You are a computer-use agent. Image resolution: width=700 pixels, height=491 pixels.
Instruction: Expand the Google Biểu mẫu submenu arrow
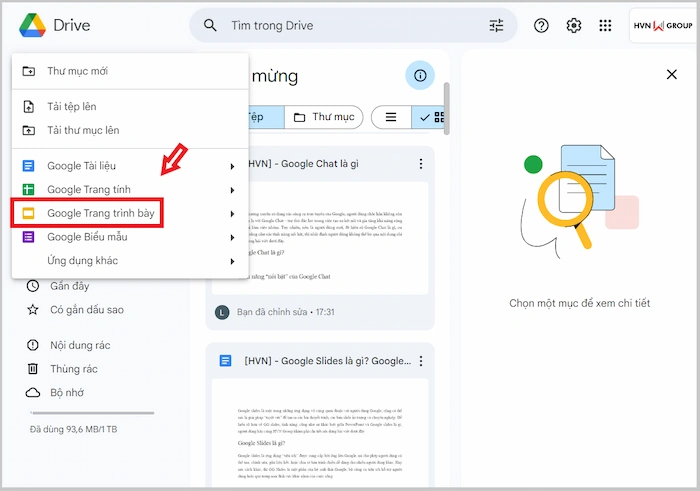[232, 237]
